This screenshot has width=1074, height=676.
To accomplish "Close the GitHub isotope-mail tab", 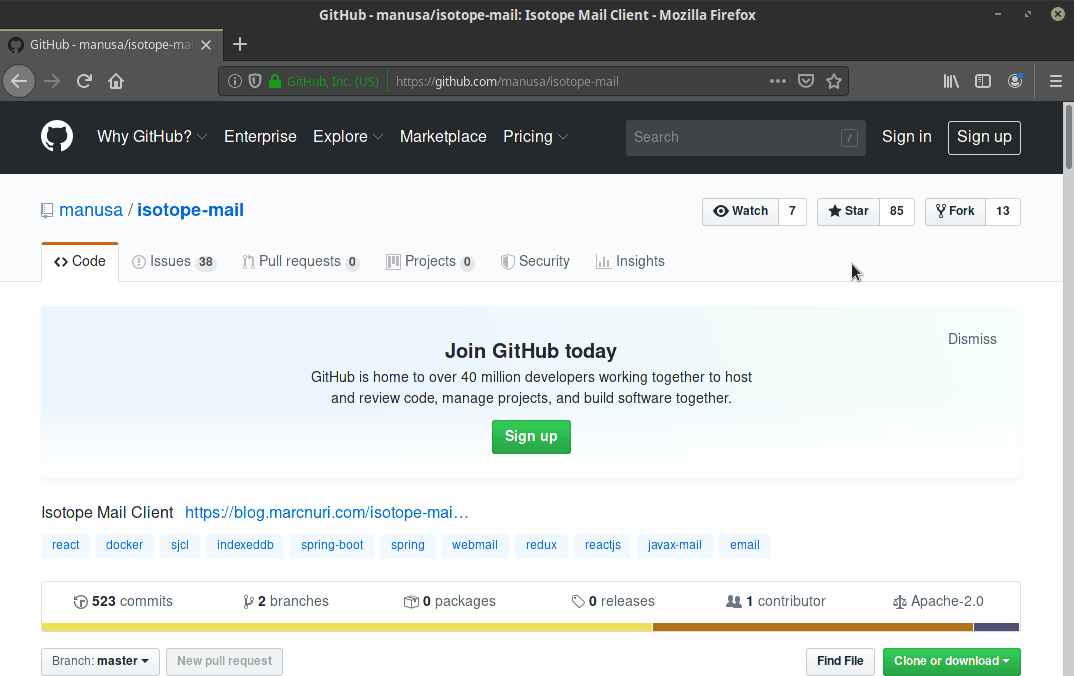I will pyautogui.click(x=206, y=45).
